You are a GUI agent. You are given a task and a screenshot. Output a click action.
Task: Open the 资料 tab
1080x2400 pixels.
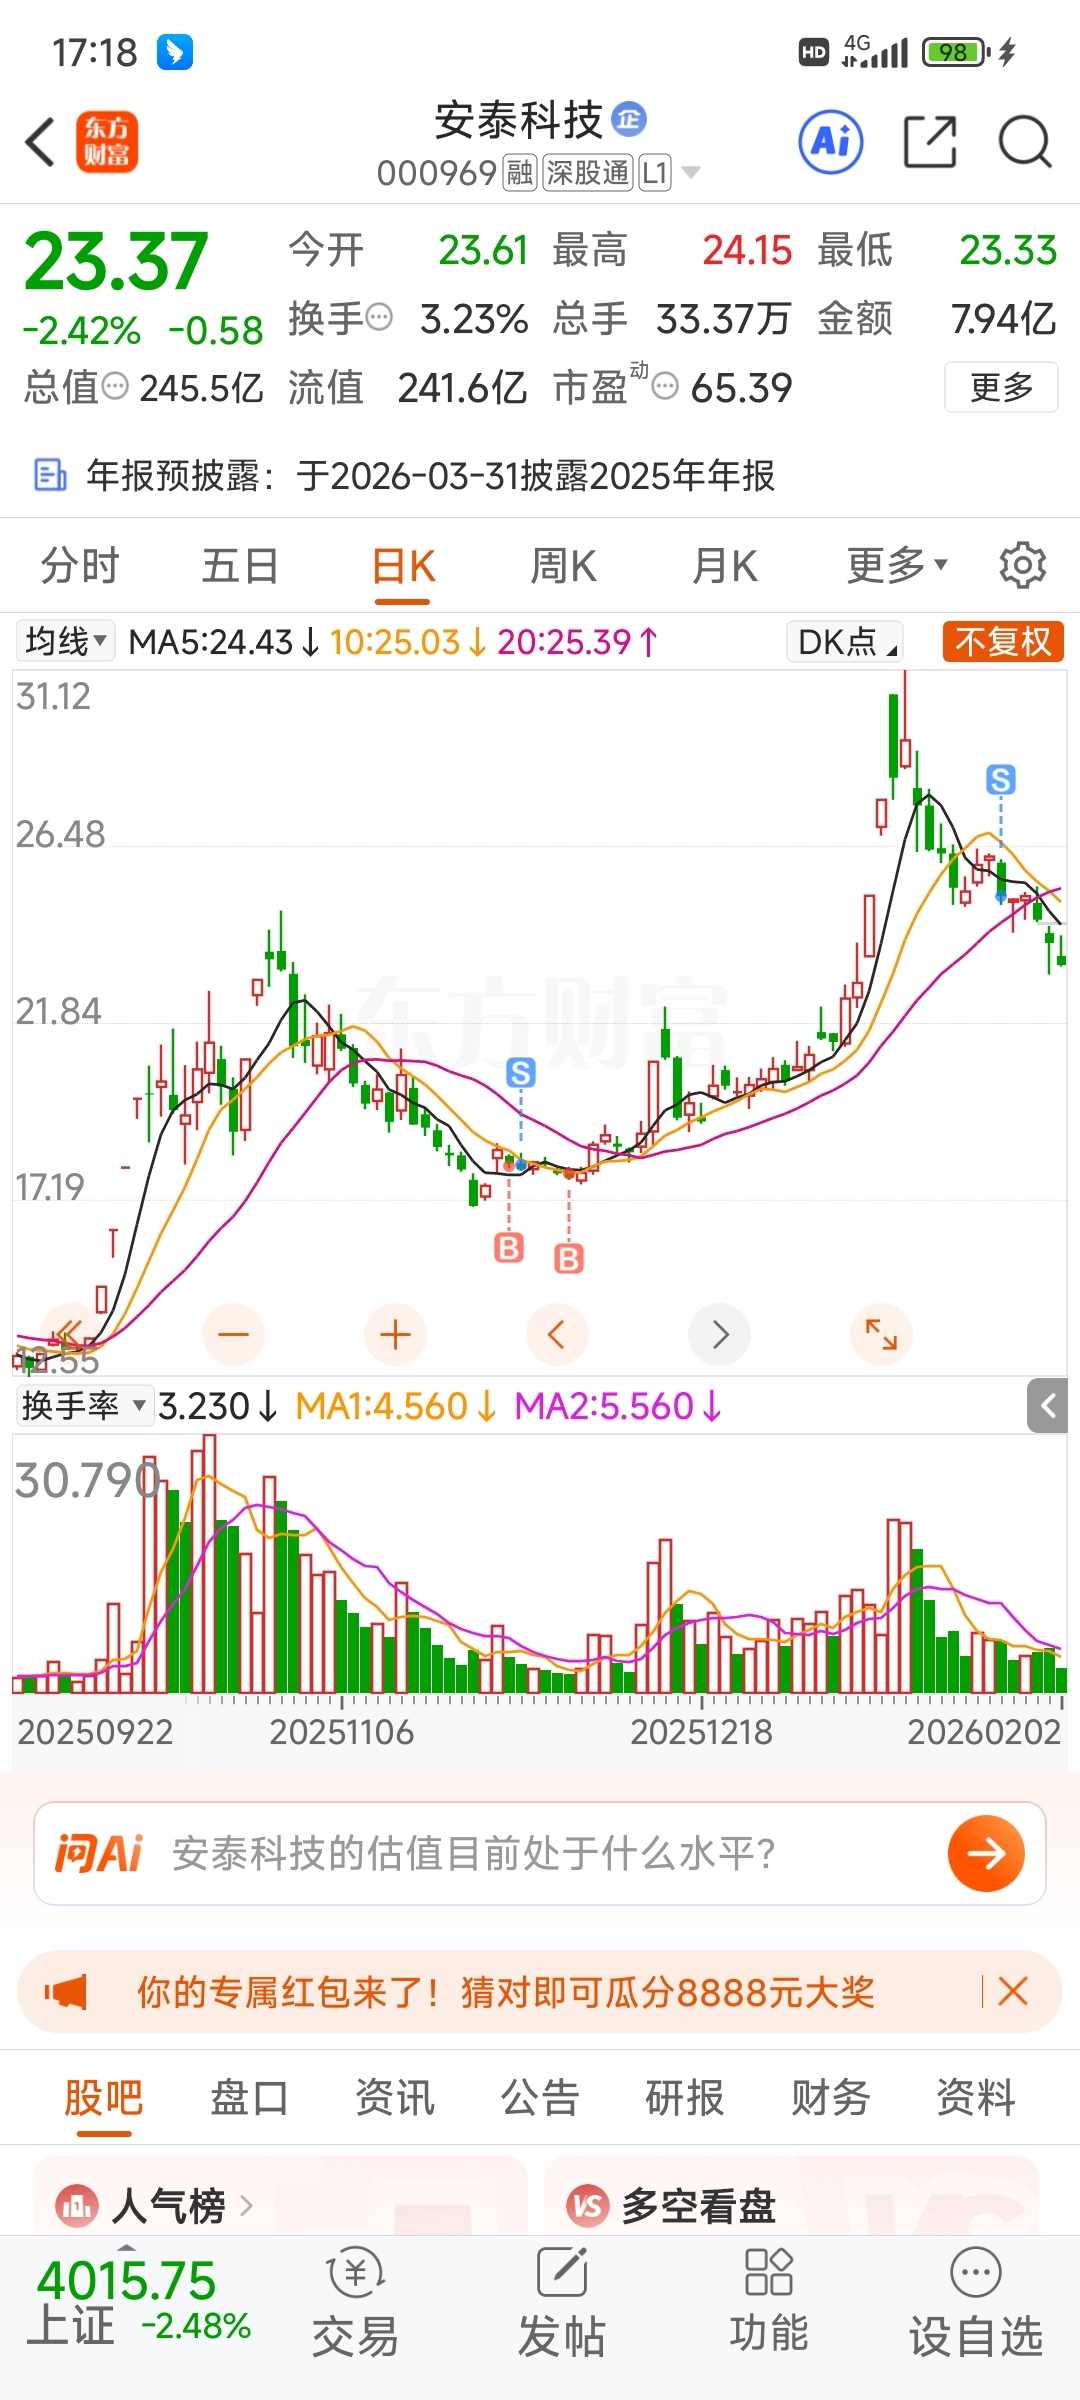tap(976, 2097)
